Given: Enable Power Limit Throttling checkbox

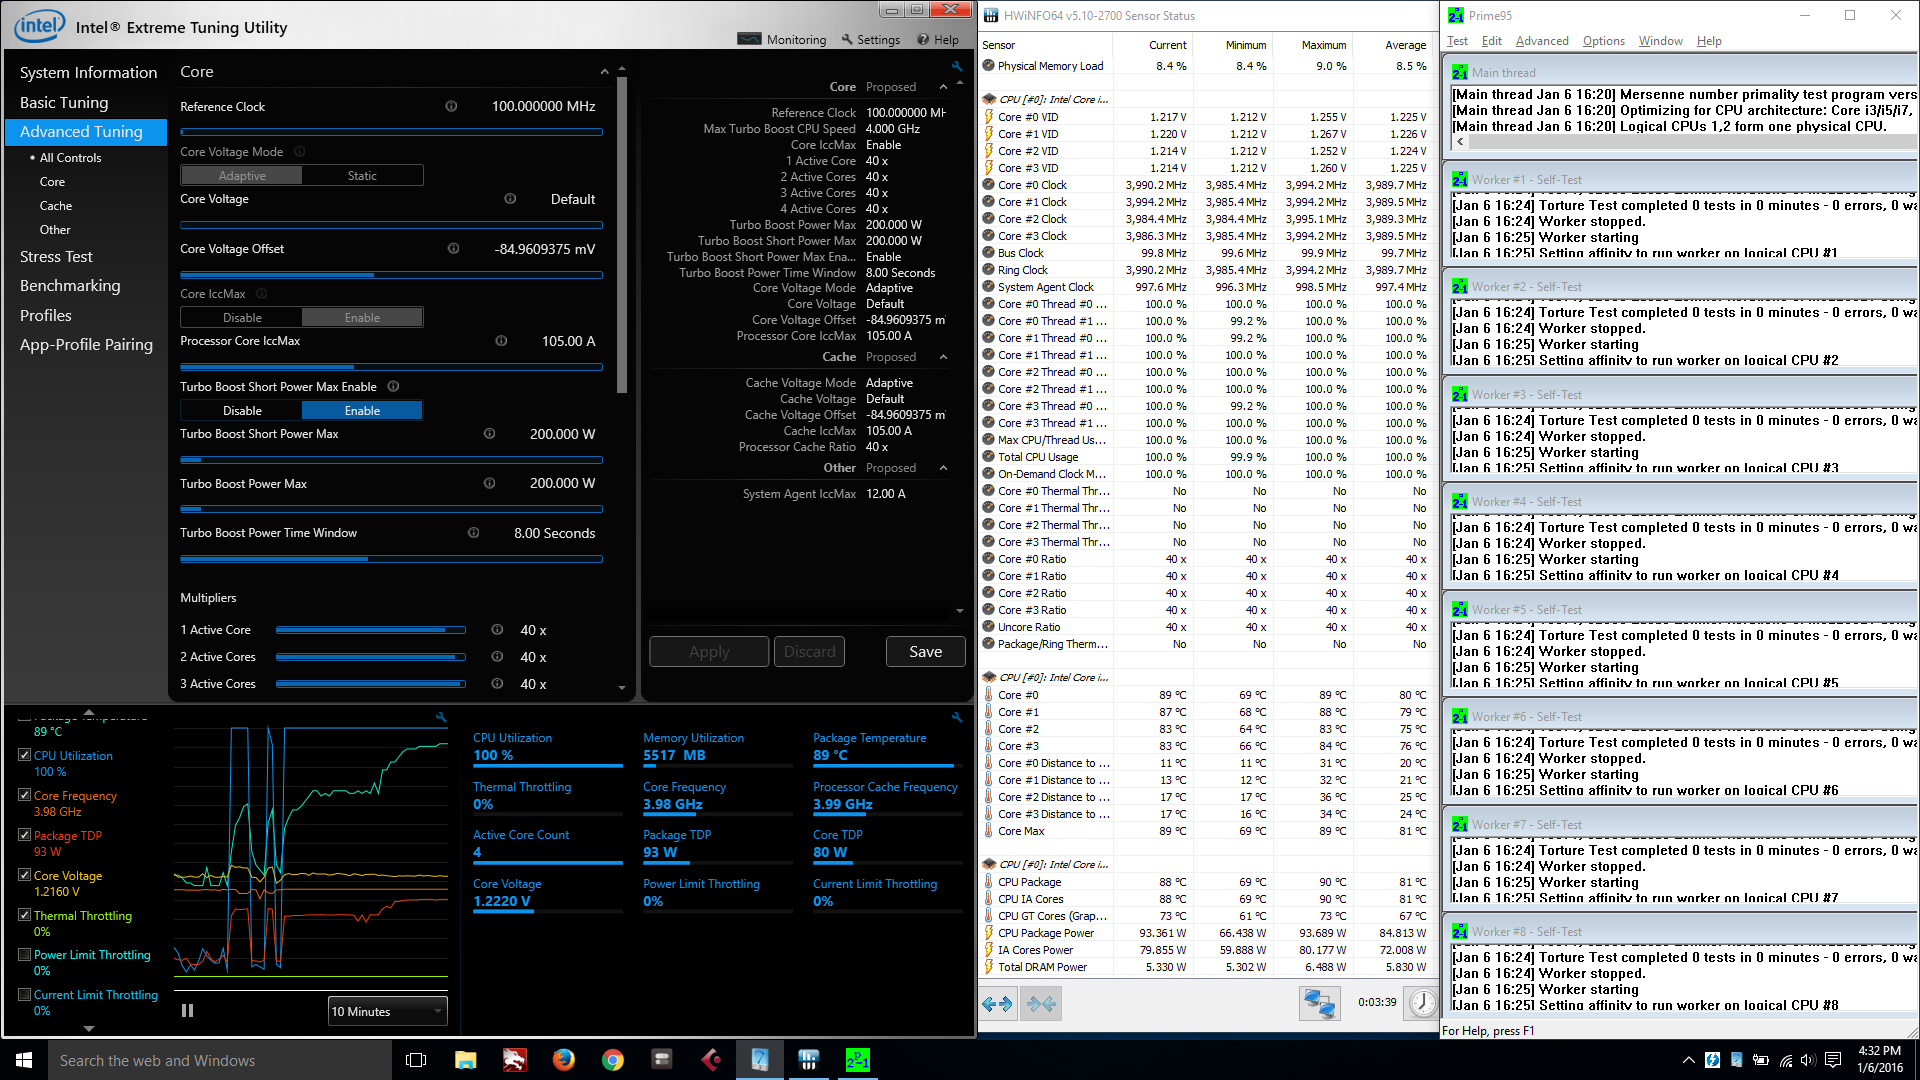Looking at the screenshot, I should pyautogui.click(x=24, y=955).
